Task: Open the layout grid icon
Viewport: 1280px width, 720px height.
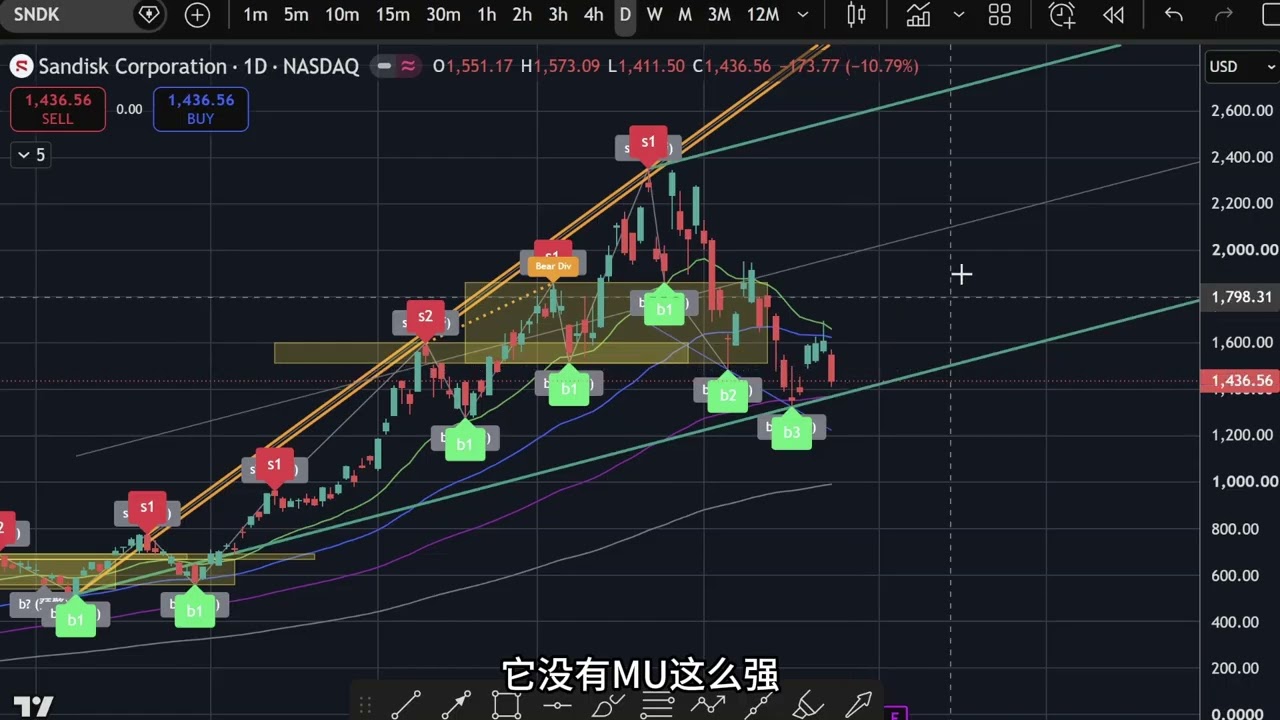Action: (x=999, y=15)
